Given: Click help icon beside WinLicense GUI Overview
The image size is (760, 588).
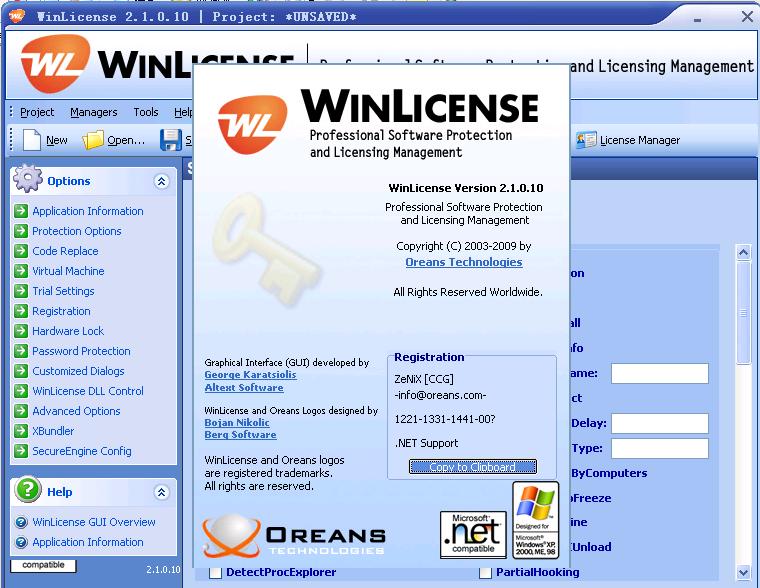Looking at the screenshot, I should coord(21,522).
